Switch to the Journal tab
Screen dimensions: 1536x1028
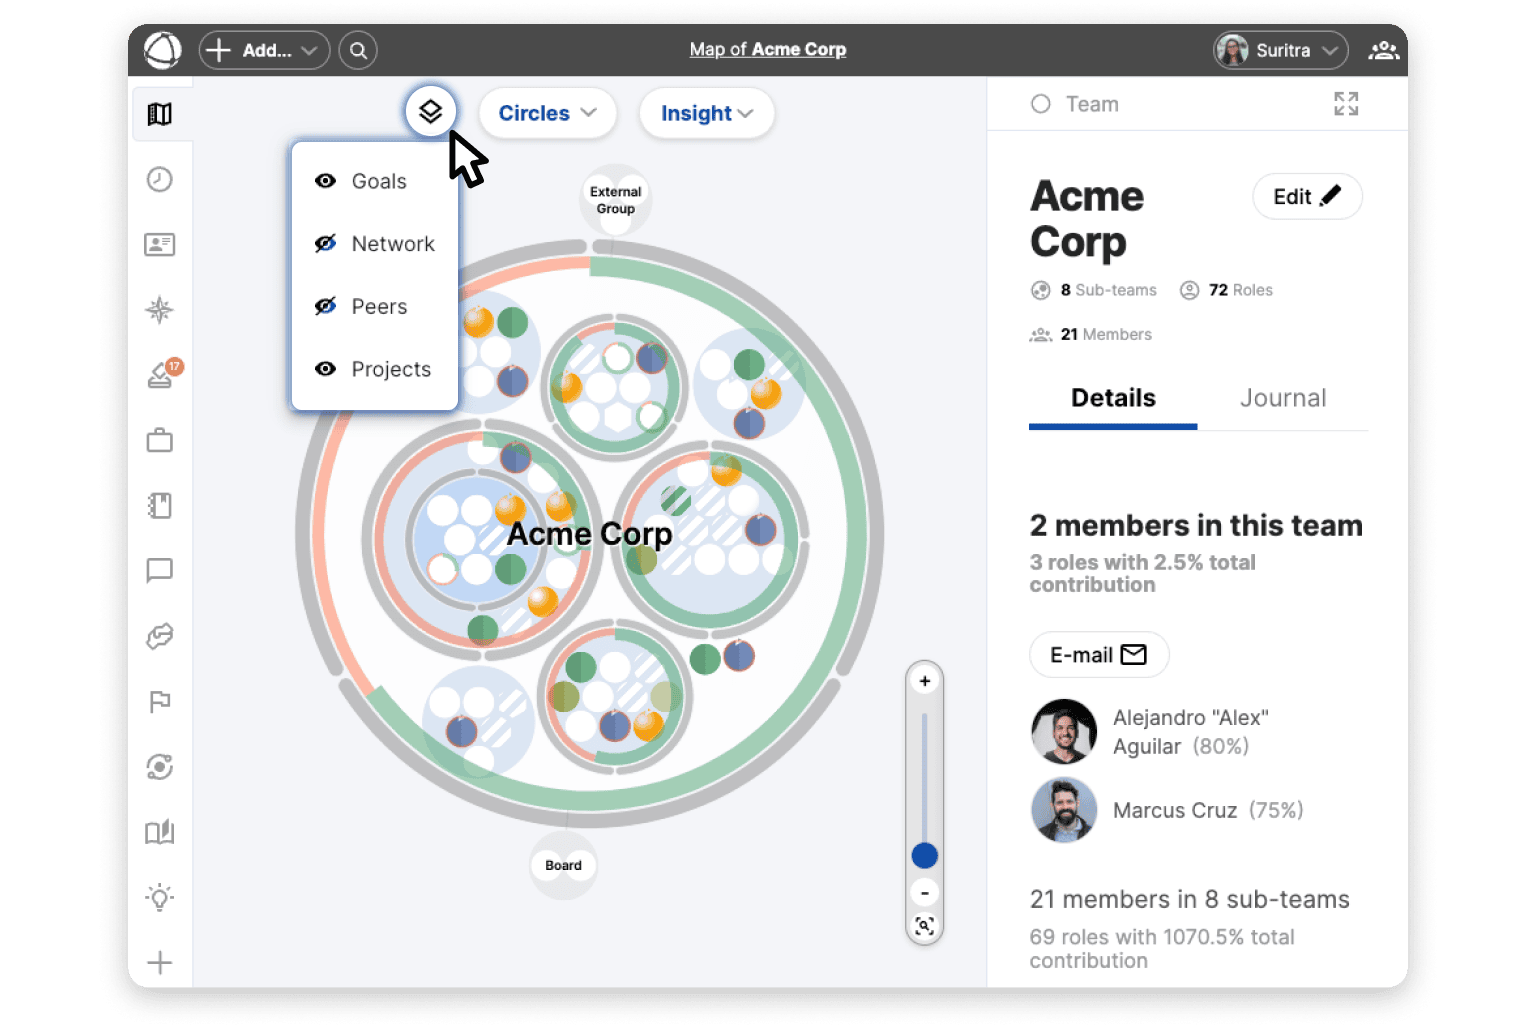point(1282,398)
